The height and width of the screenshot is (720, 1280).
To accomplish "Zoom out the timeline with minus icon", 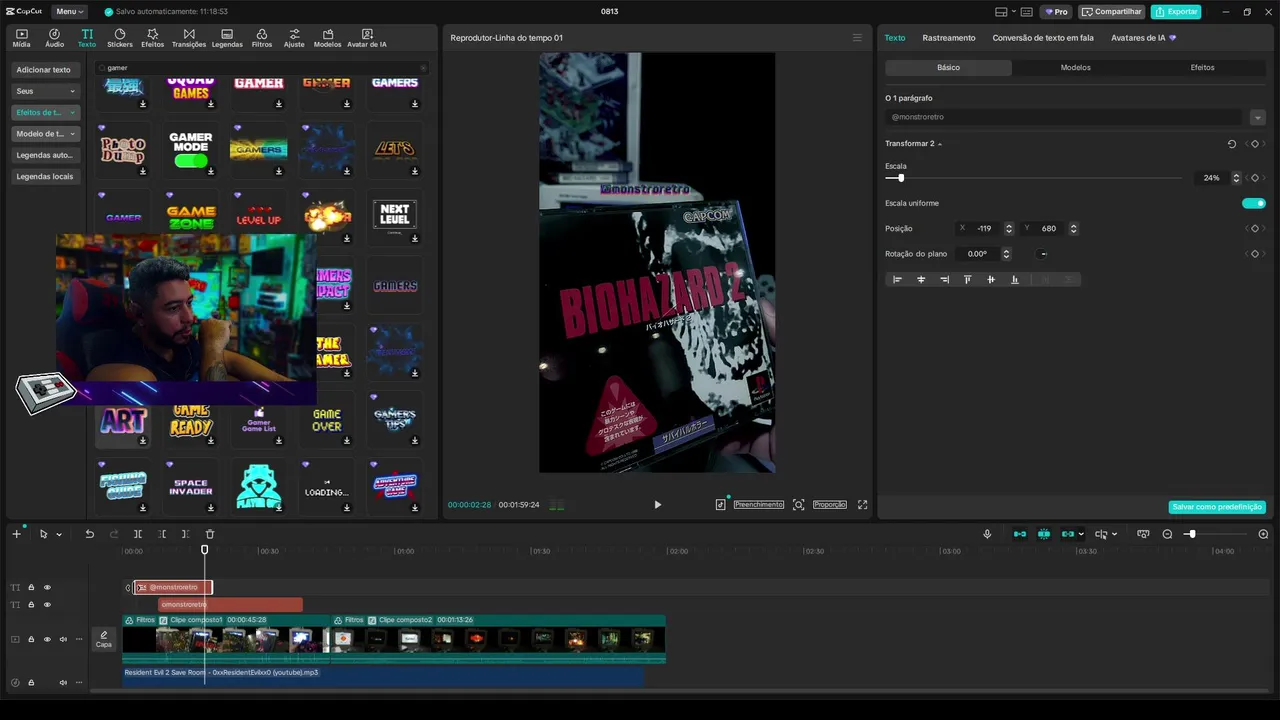I will (x=1167, y=534).
